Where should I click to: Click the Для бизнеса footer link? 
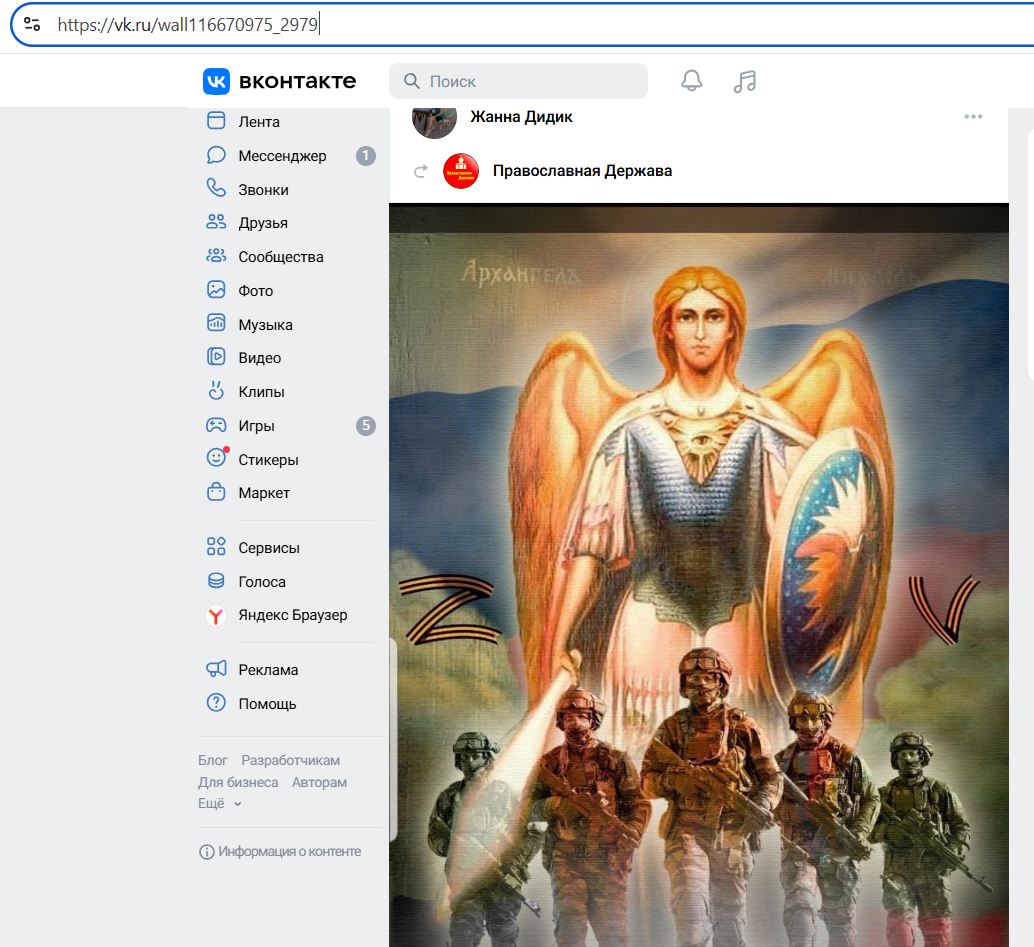[x=237, y=782]
